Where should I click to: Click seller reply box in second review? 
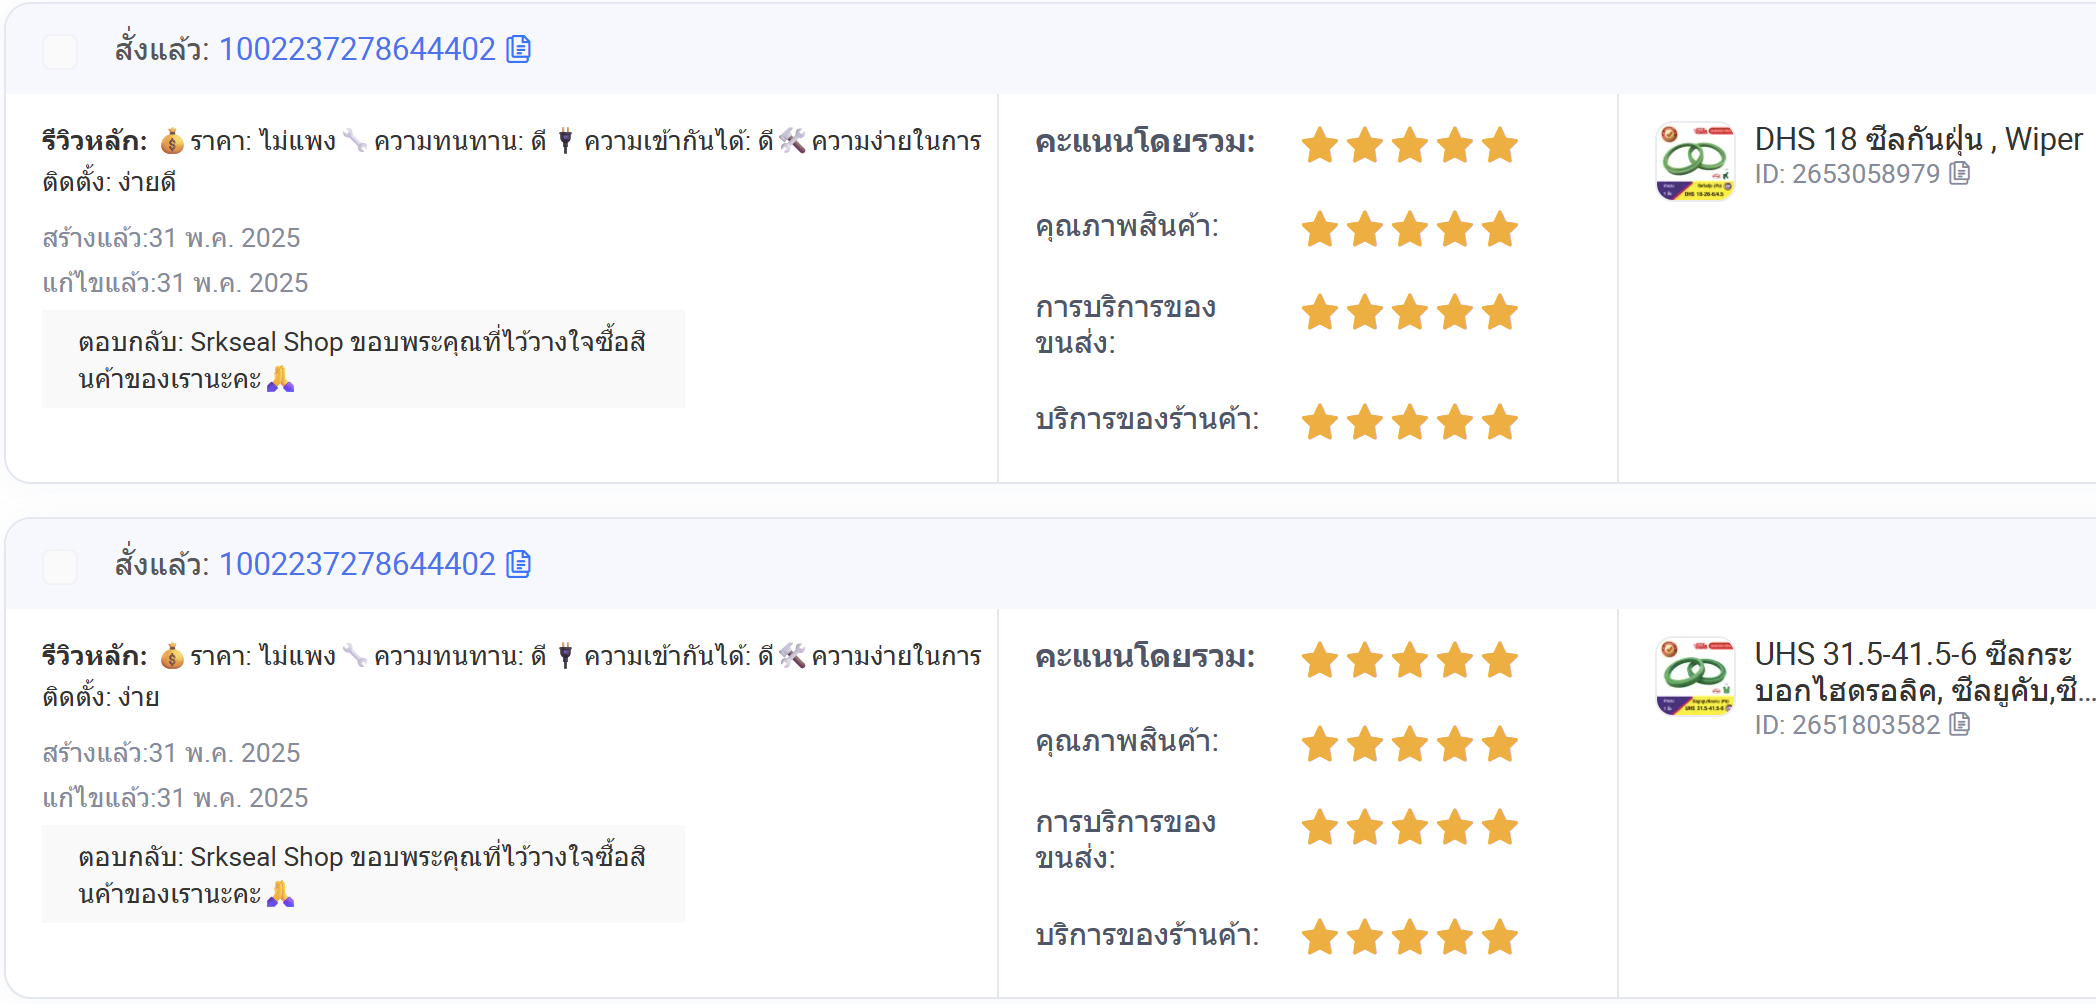[363, 874]
